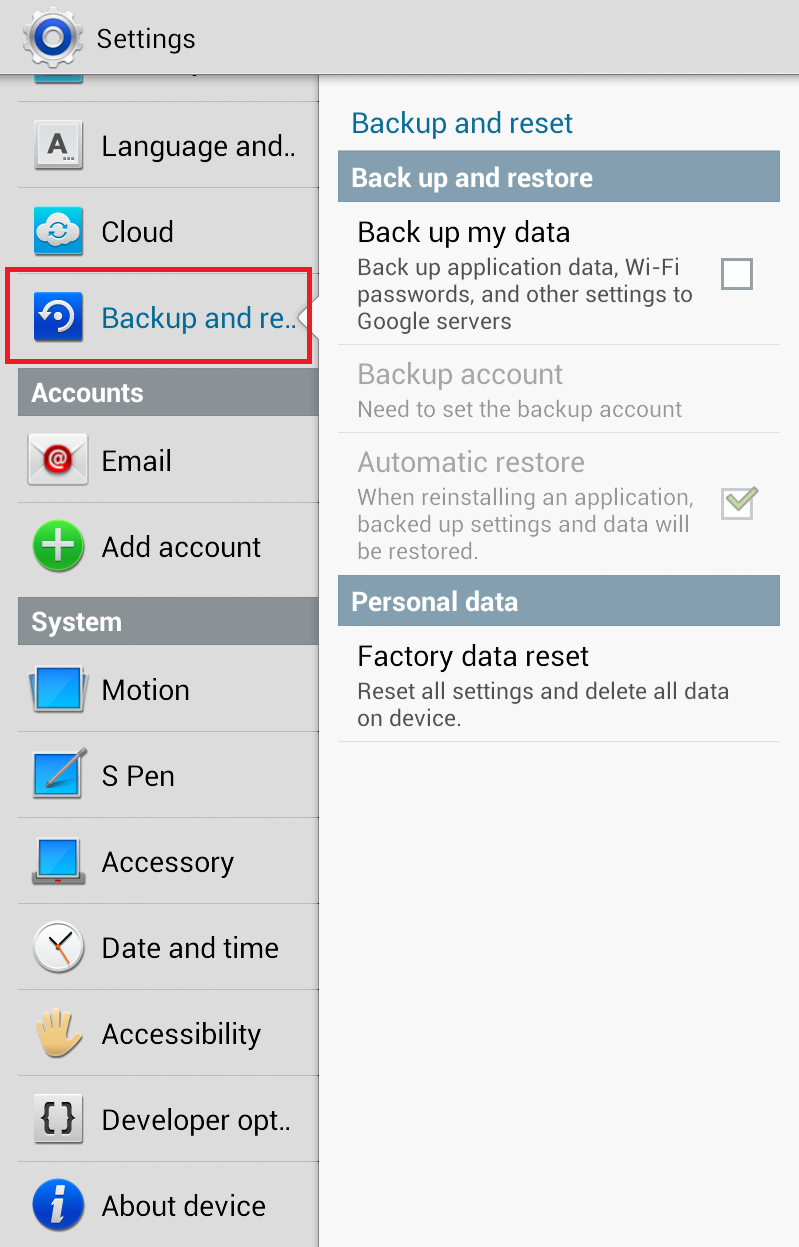Viewport: 799px width, 1247px height.
Task: Tap the About device info icon
Action: [59, 1205]
